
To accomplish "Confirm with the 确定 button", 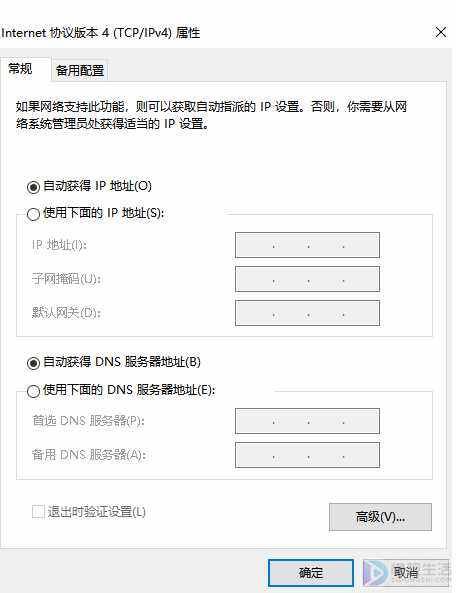I will click(311, 573).
